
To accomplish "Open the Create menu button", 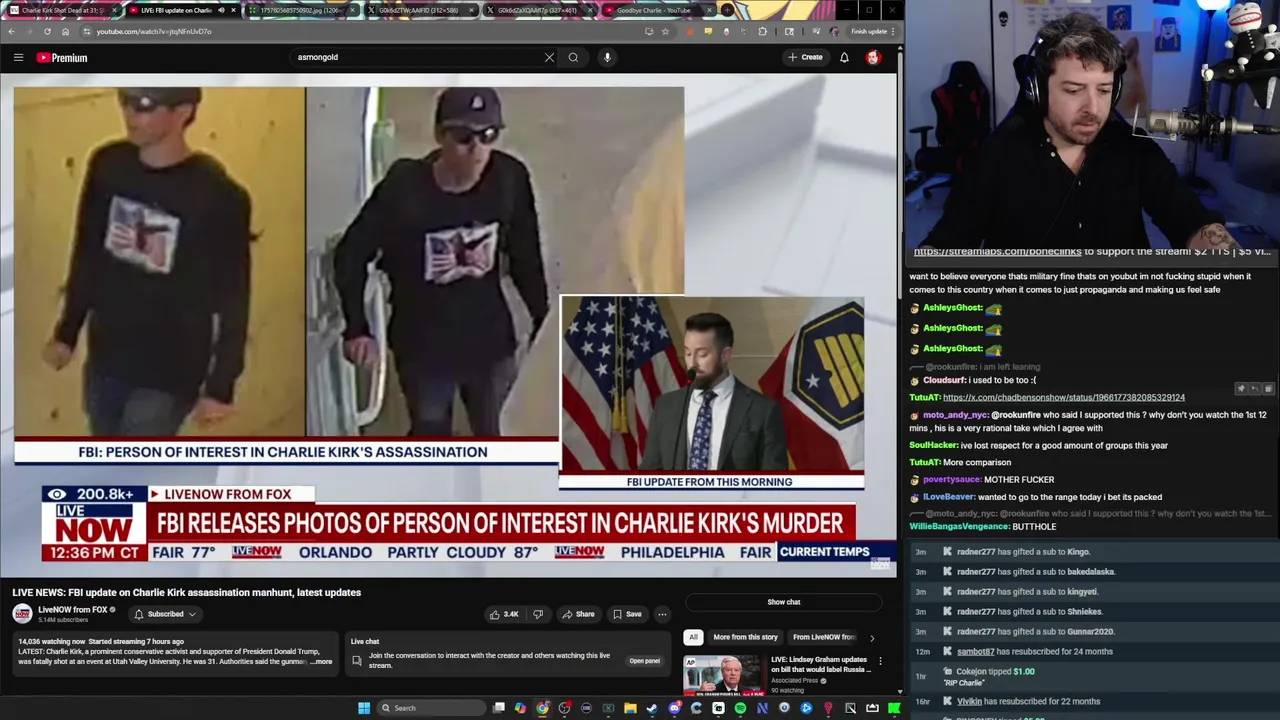I will [805, 57].
